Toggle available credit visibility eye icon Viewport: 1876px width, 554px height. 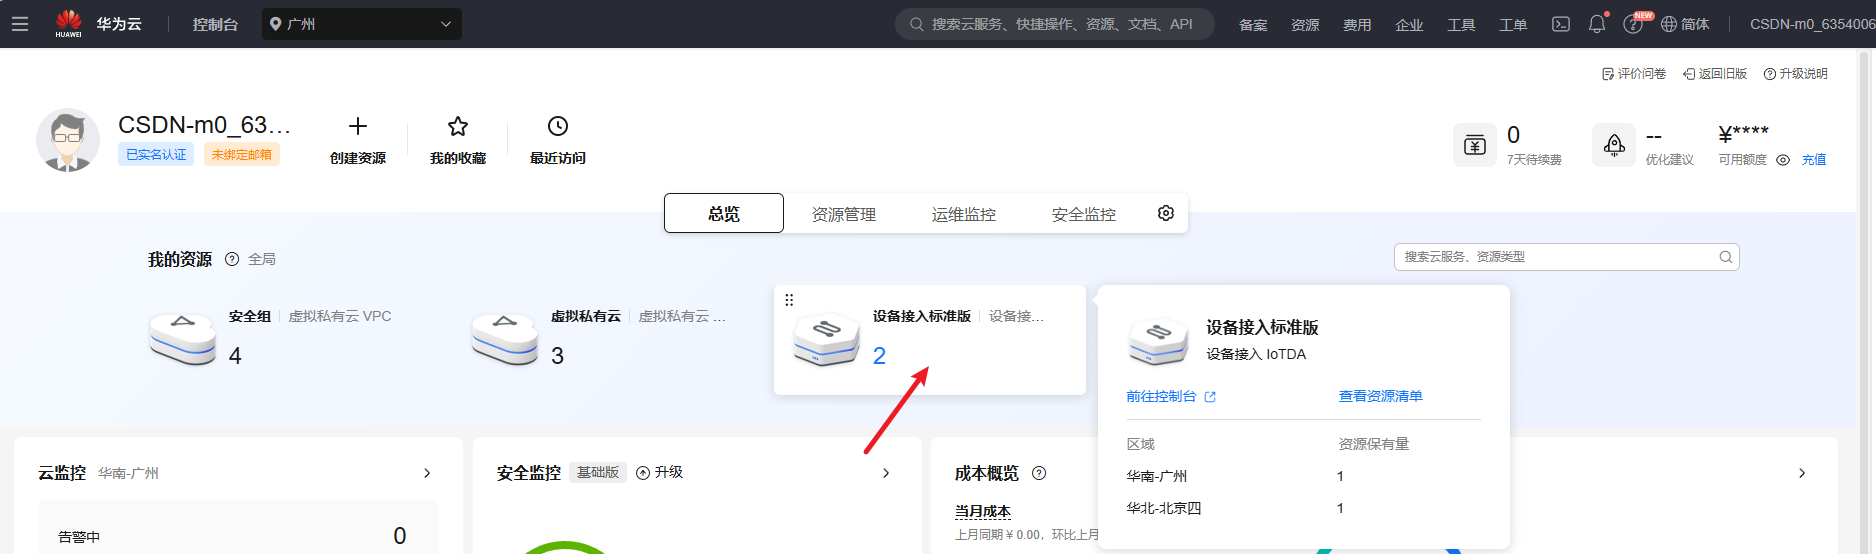(1783, 160)
